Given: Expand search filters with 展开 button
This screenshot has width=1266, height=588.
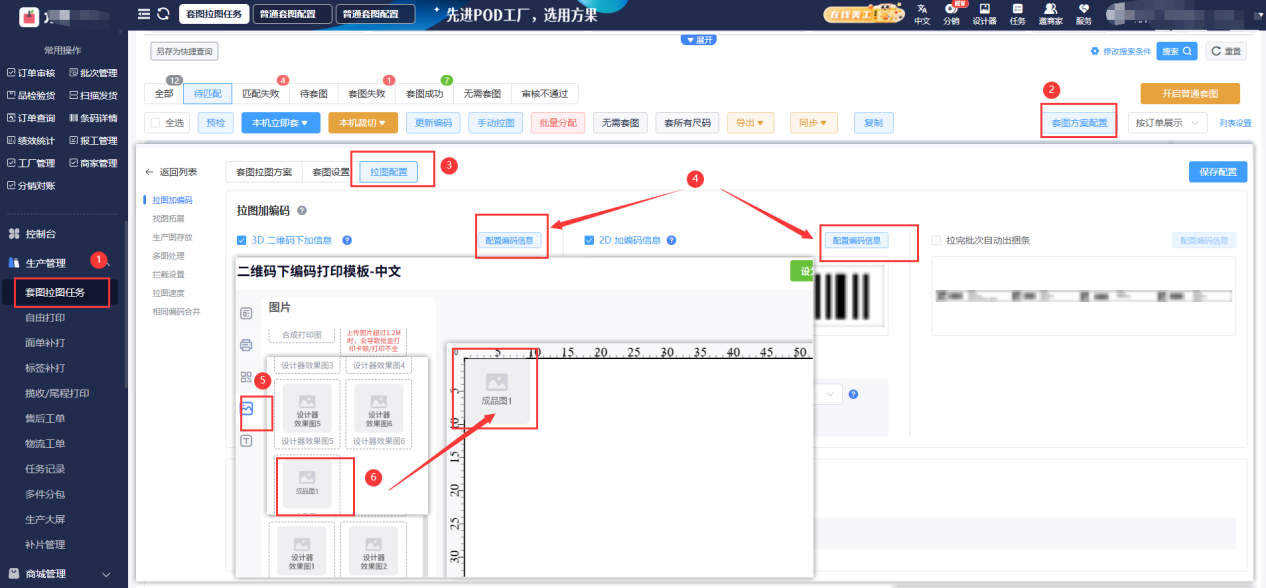Looking at the screenshot, I should click(699, 39).
